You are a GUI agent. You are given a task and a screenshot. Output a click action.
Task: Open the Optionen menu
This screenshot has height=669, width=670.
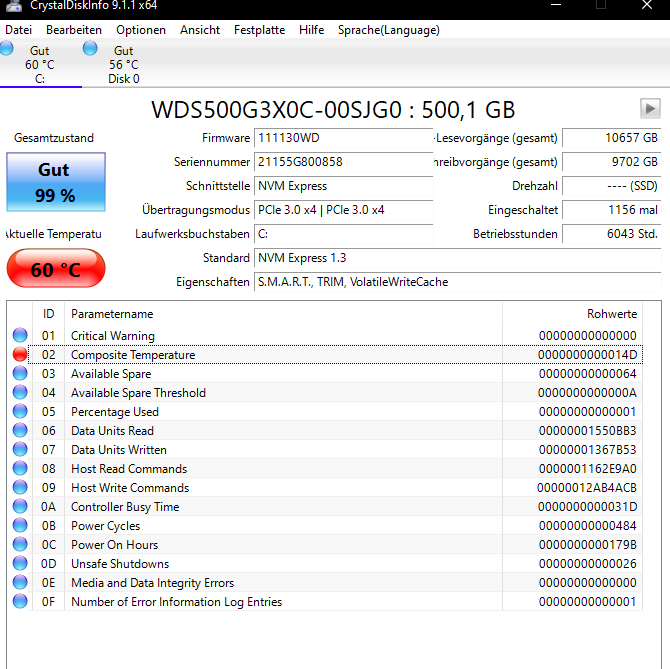141,30
